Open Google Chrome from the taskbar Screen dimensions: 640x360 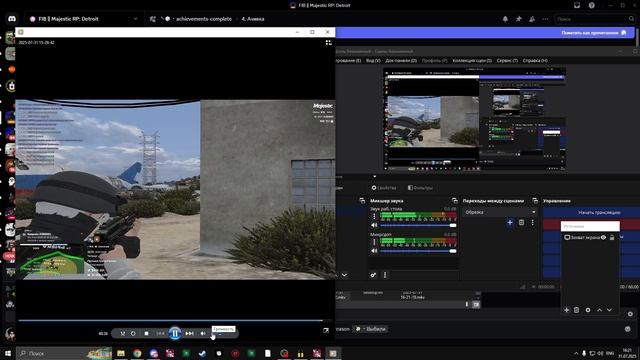(137, 353)
